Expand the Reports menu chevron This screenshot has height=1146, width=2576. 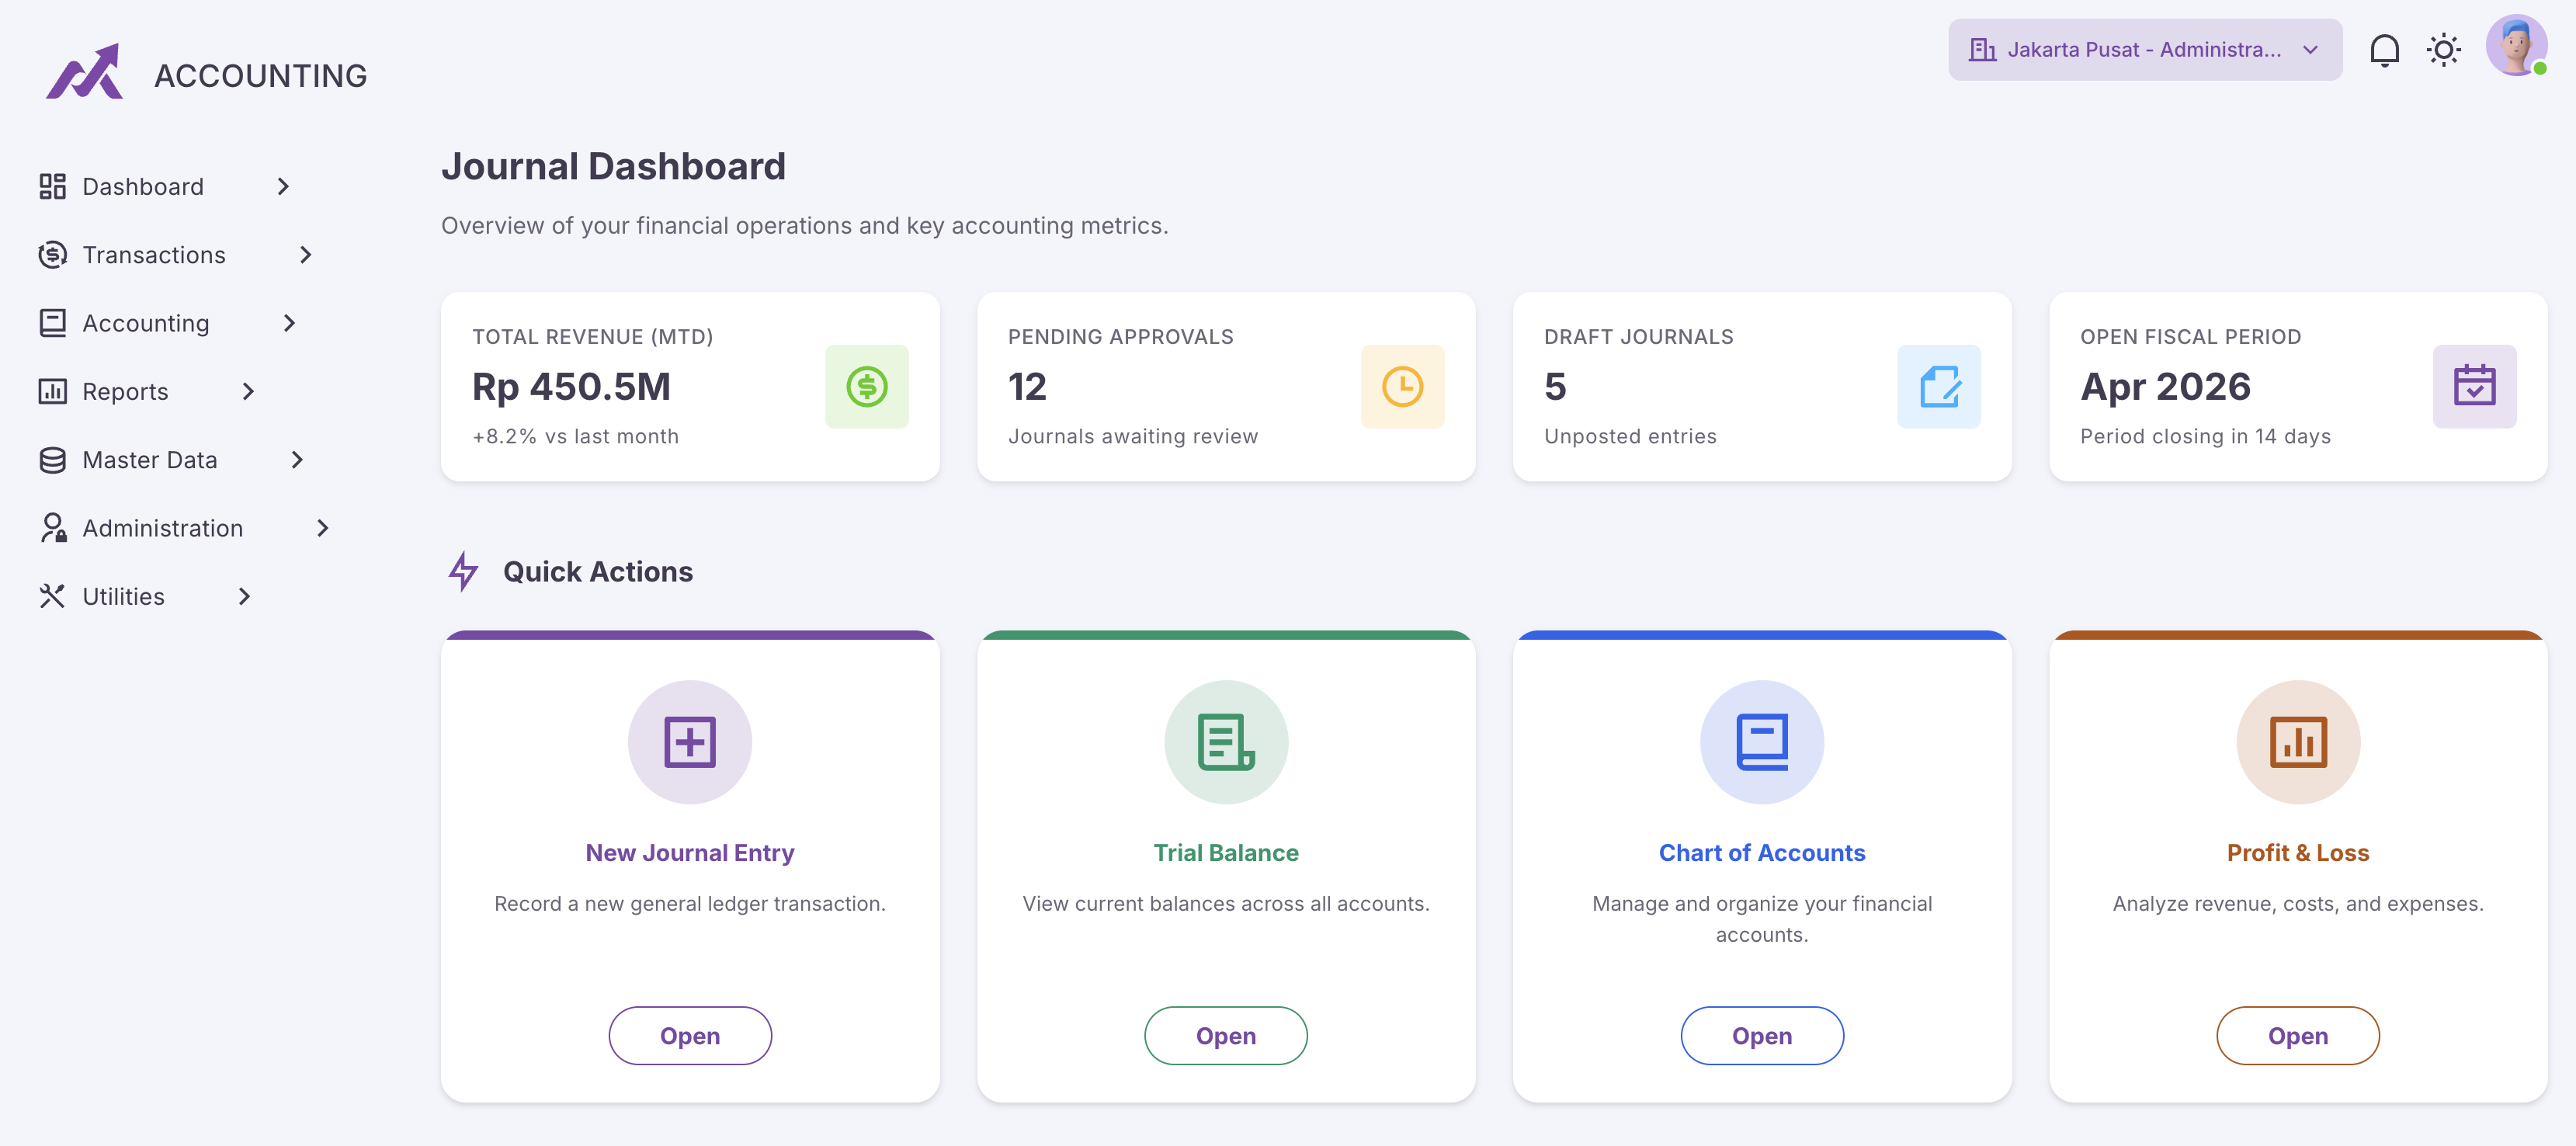248,391
